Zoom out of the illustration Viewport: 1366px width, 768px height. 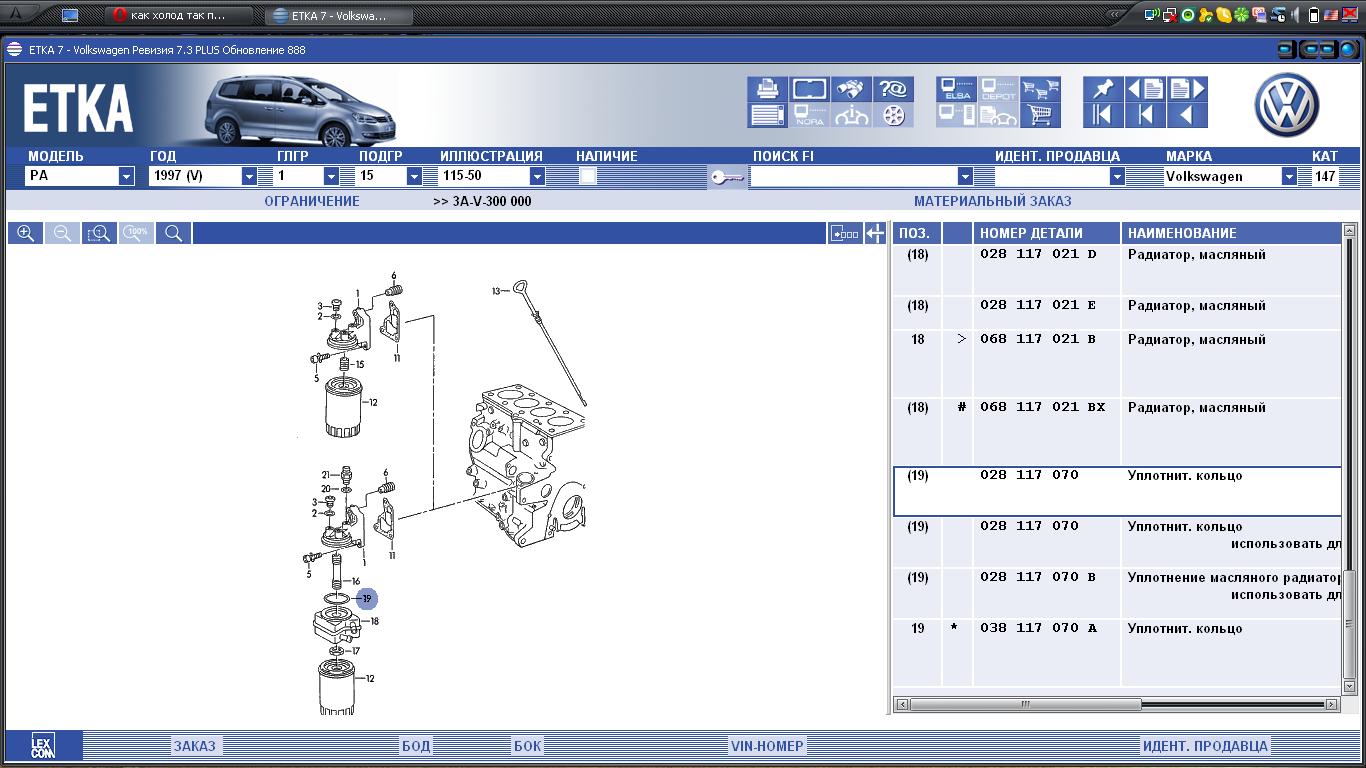62,233
